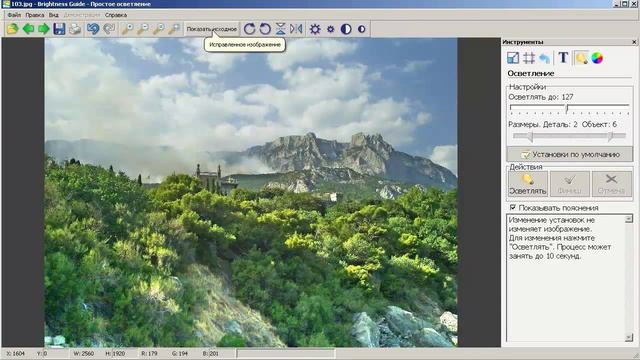Select the Text tool (T icon)
This screenshot has height=360, width=640.
coord(563,58)
